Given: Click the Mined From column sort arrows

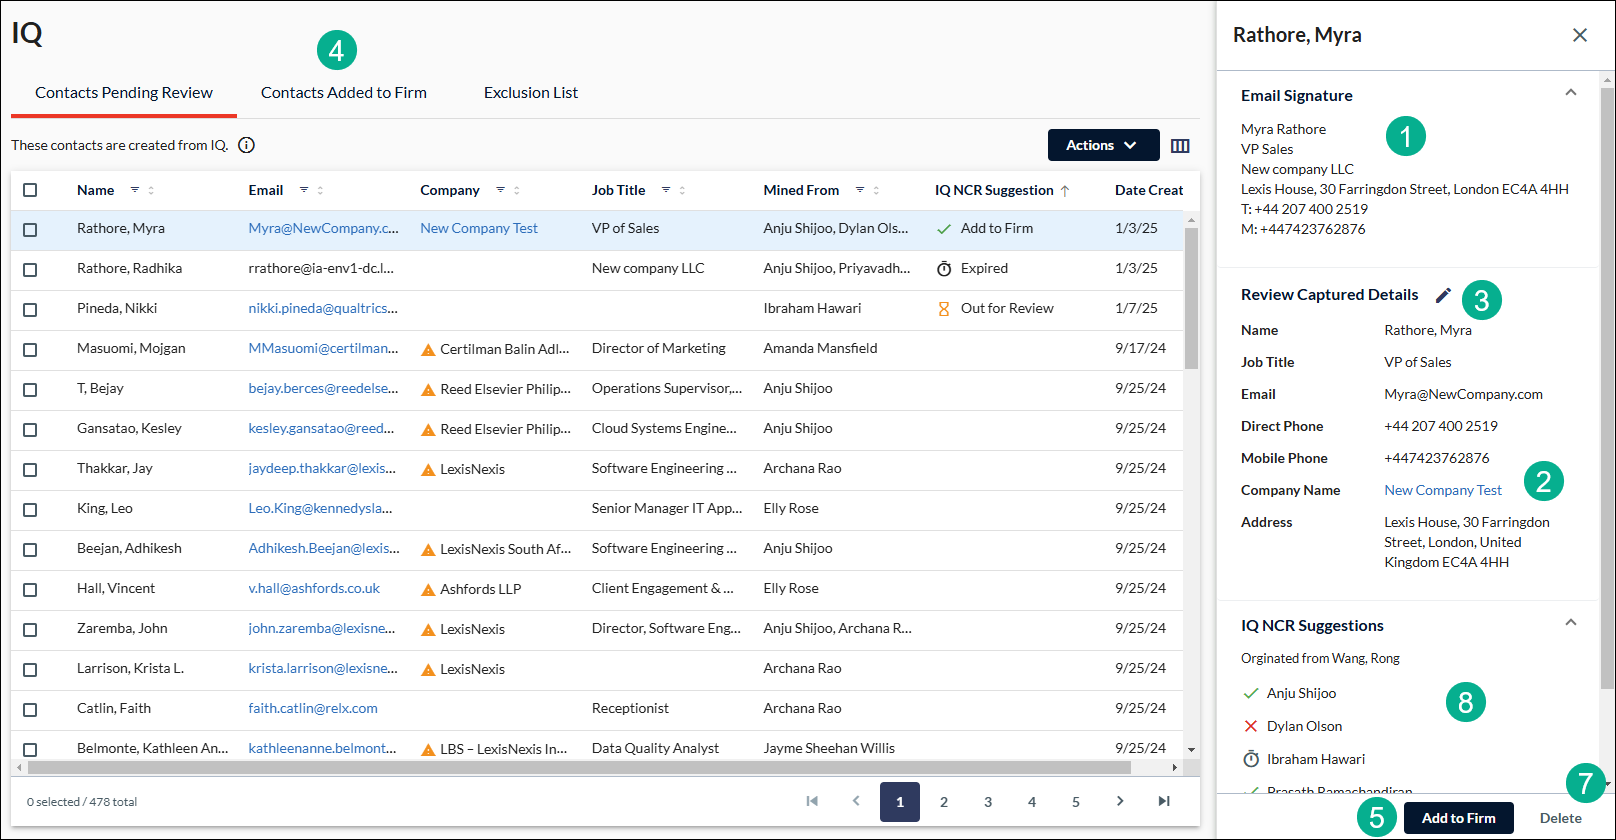Looking at the screenshot, I should (x=876, y=190).
